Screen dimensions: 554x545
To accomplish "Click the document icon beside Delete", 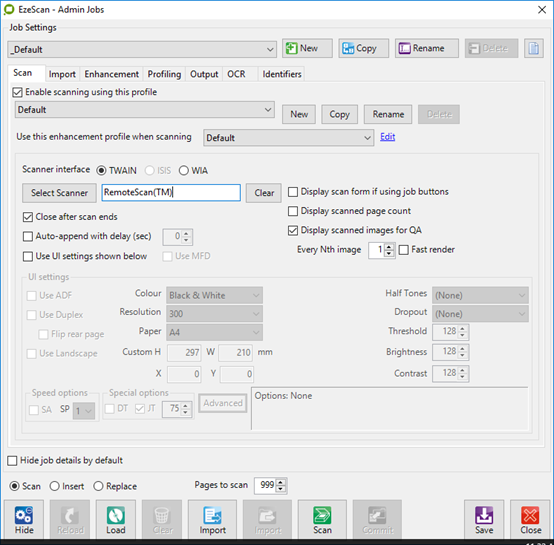I will [x=534, y=48].
